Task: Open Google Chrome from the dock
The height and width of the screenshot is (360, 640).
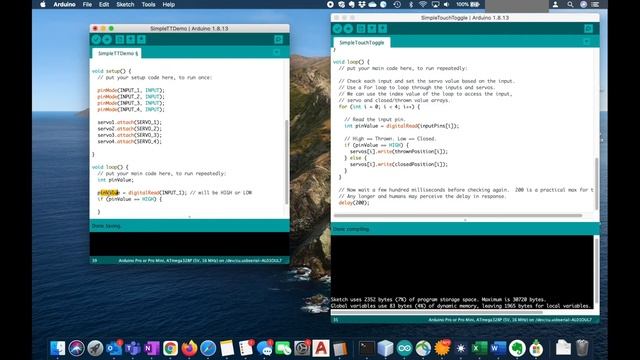Action: [170, 348]
